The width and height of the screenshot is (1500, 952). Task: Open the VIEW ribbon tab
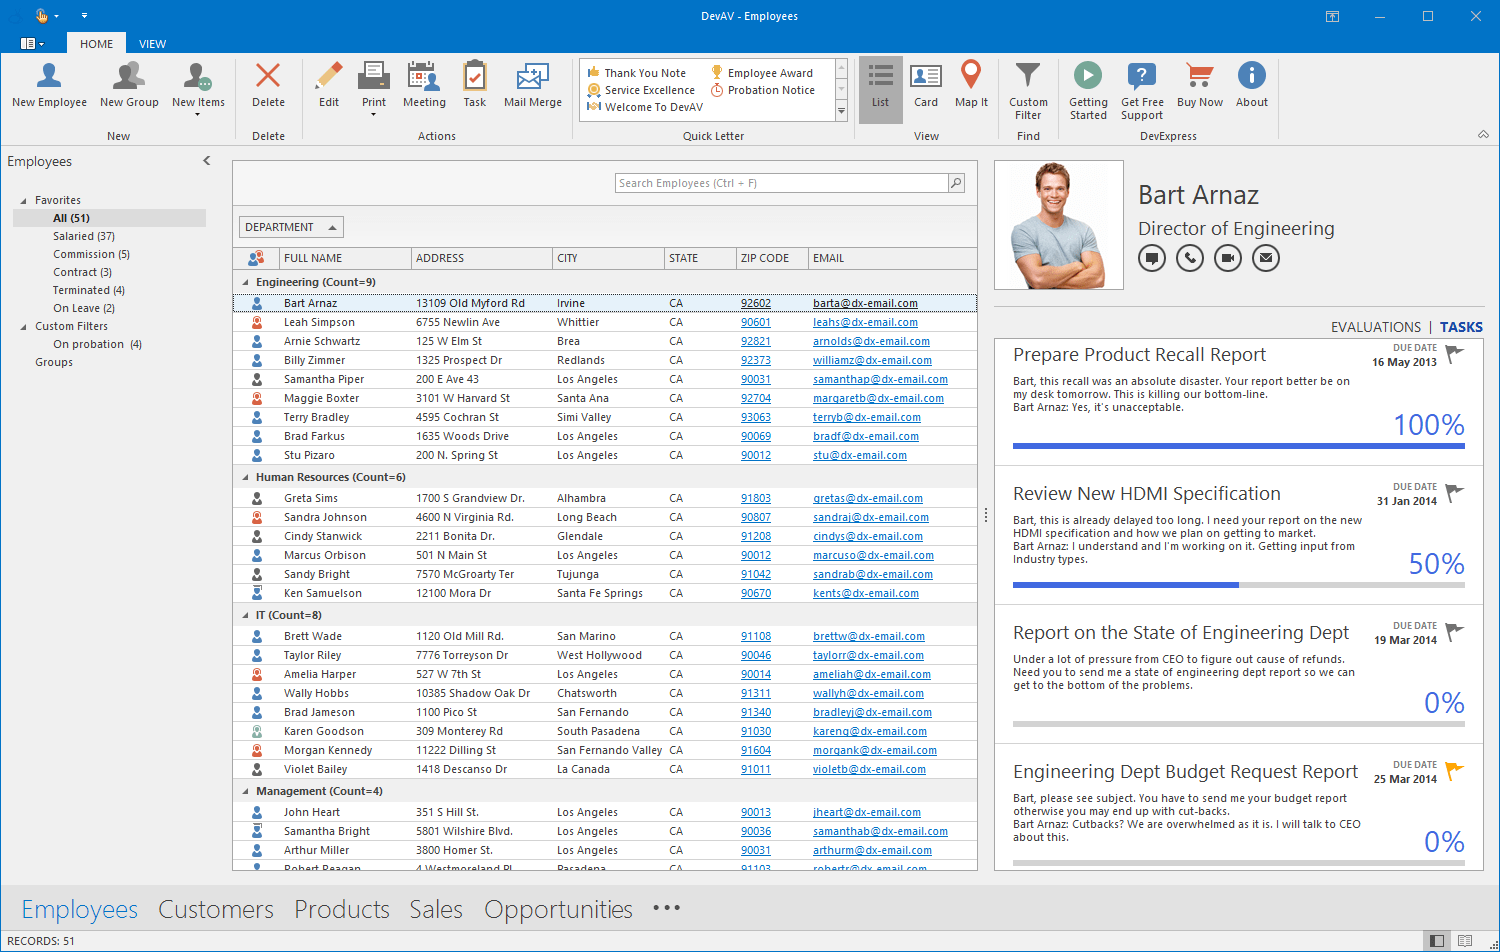click(152, 43)
